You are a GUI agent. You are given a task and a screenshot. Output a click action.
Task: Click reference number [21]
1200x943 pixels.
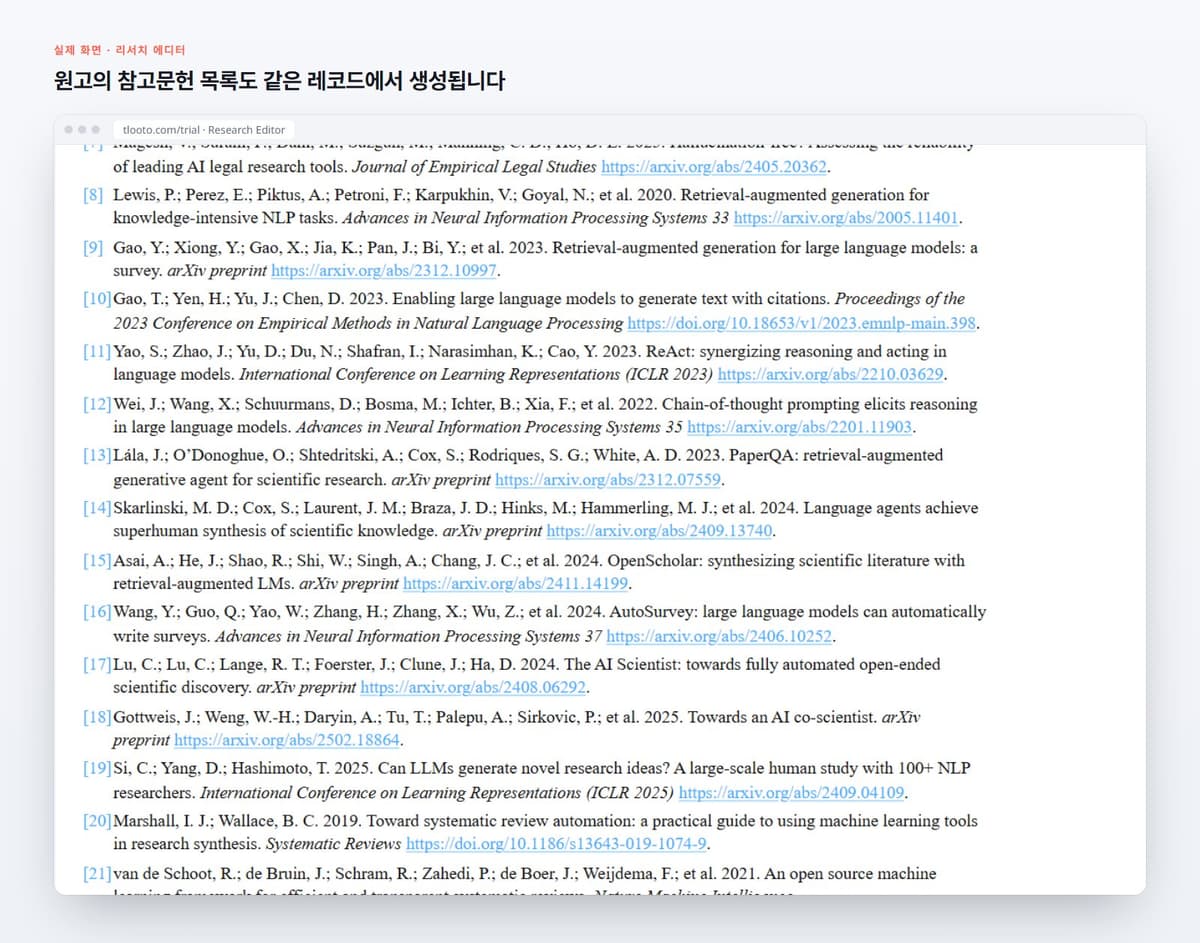point(97,874)
